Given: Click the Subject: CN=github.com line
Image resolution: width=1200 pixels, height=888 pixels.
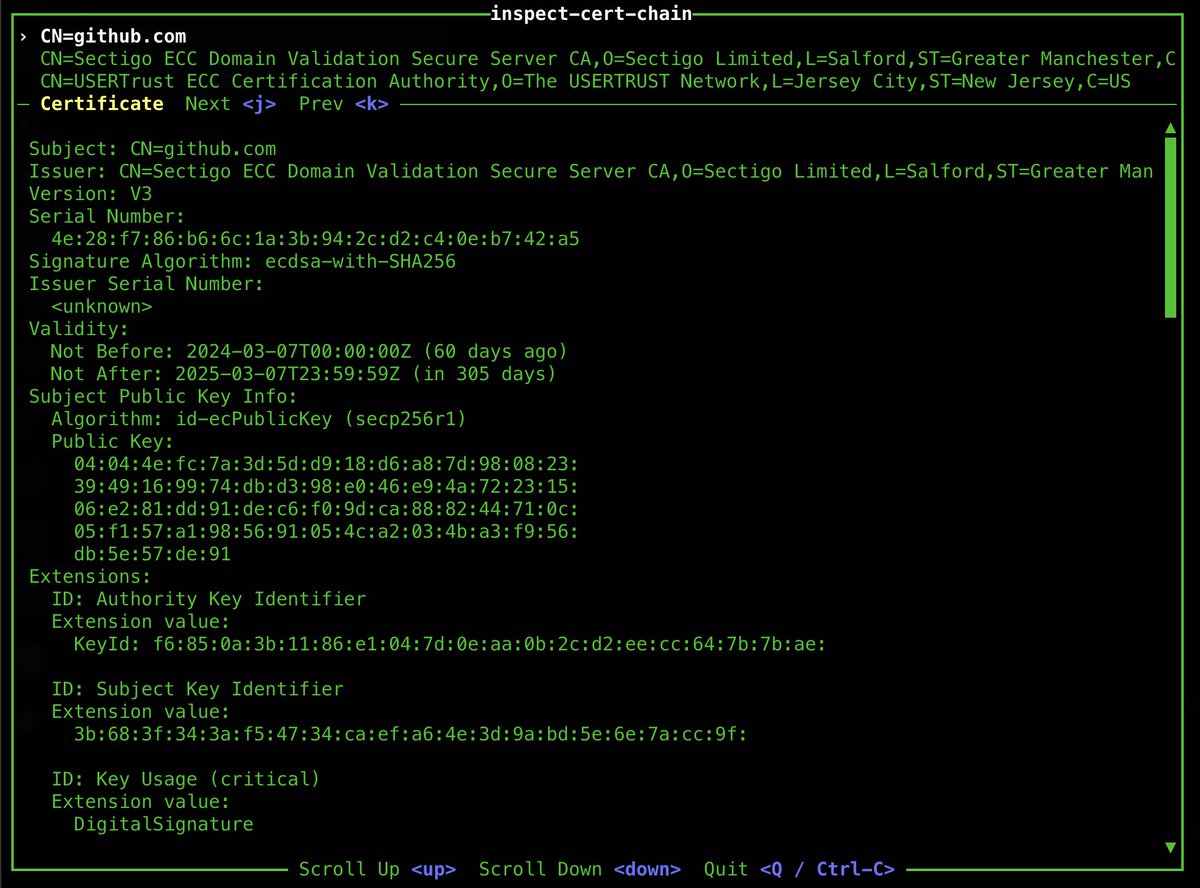Looking at the screenshot, I should pyautogui.click(x=152, y=149).
